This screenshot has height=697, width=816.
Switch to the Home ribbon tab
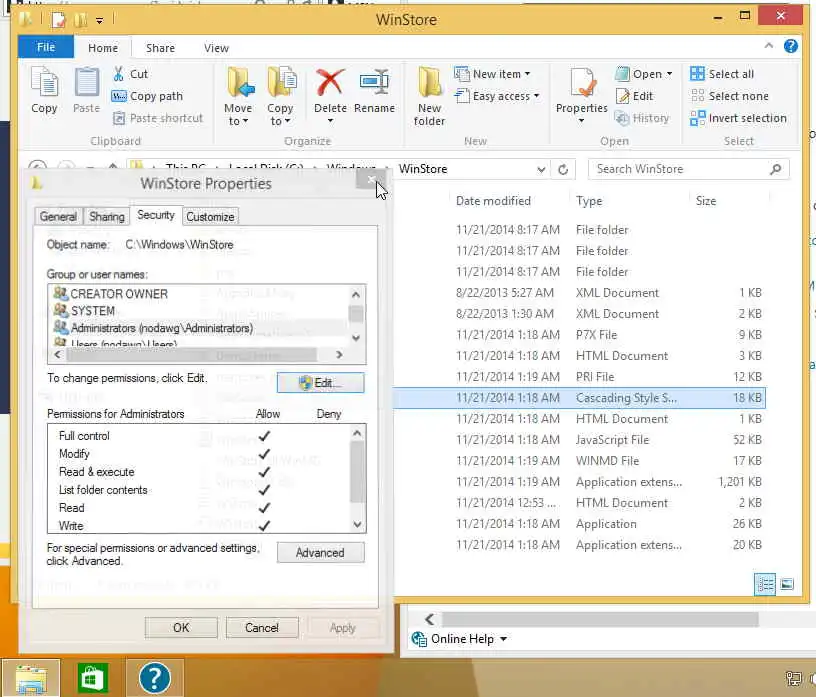103,48
